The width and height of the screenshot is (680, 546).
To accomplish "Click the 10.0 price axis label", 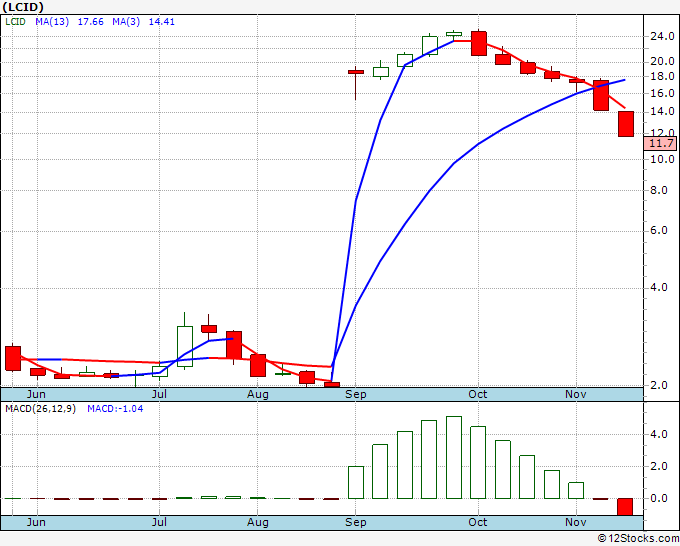I will tap(662, 159).
